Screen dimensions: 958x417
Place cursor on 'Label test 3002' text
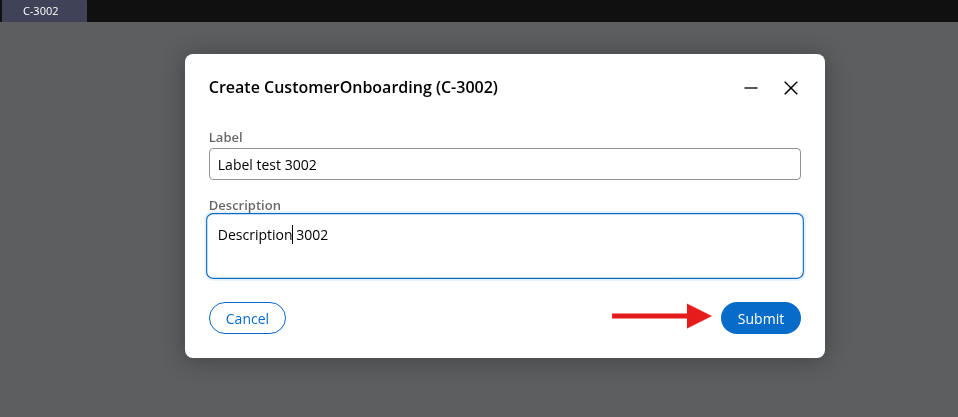pyautogui.click(x=267, y=165)
